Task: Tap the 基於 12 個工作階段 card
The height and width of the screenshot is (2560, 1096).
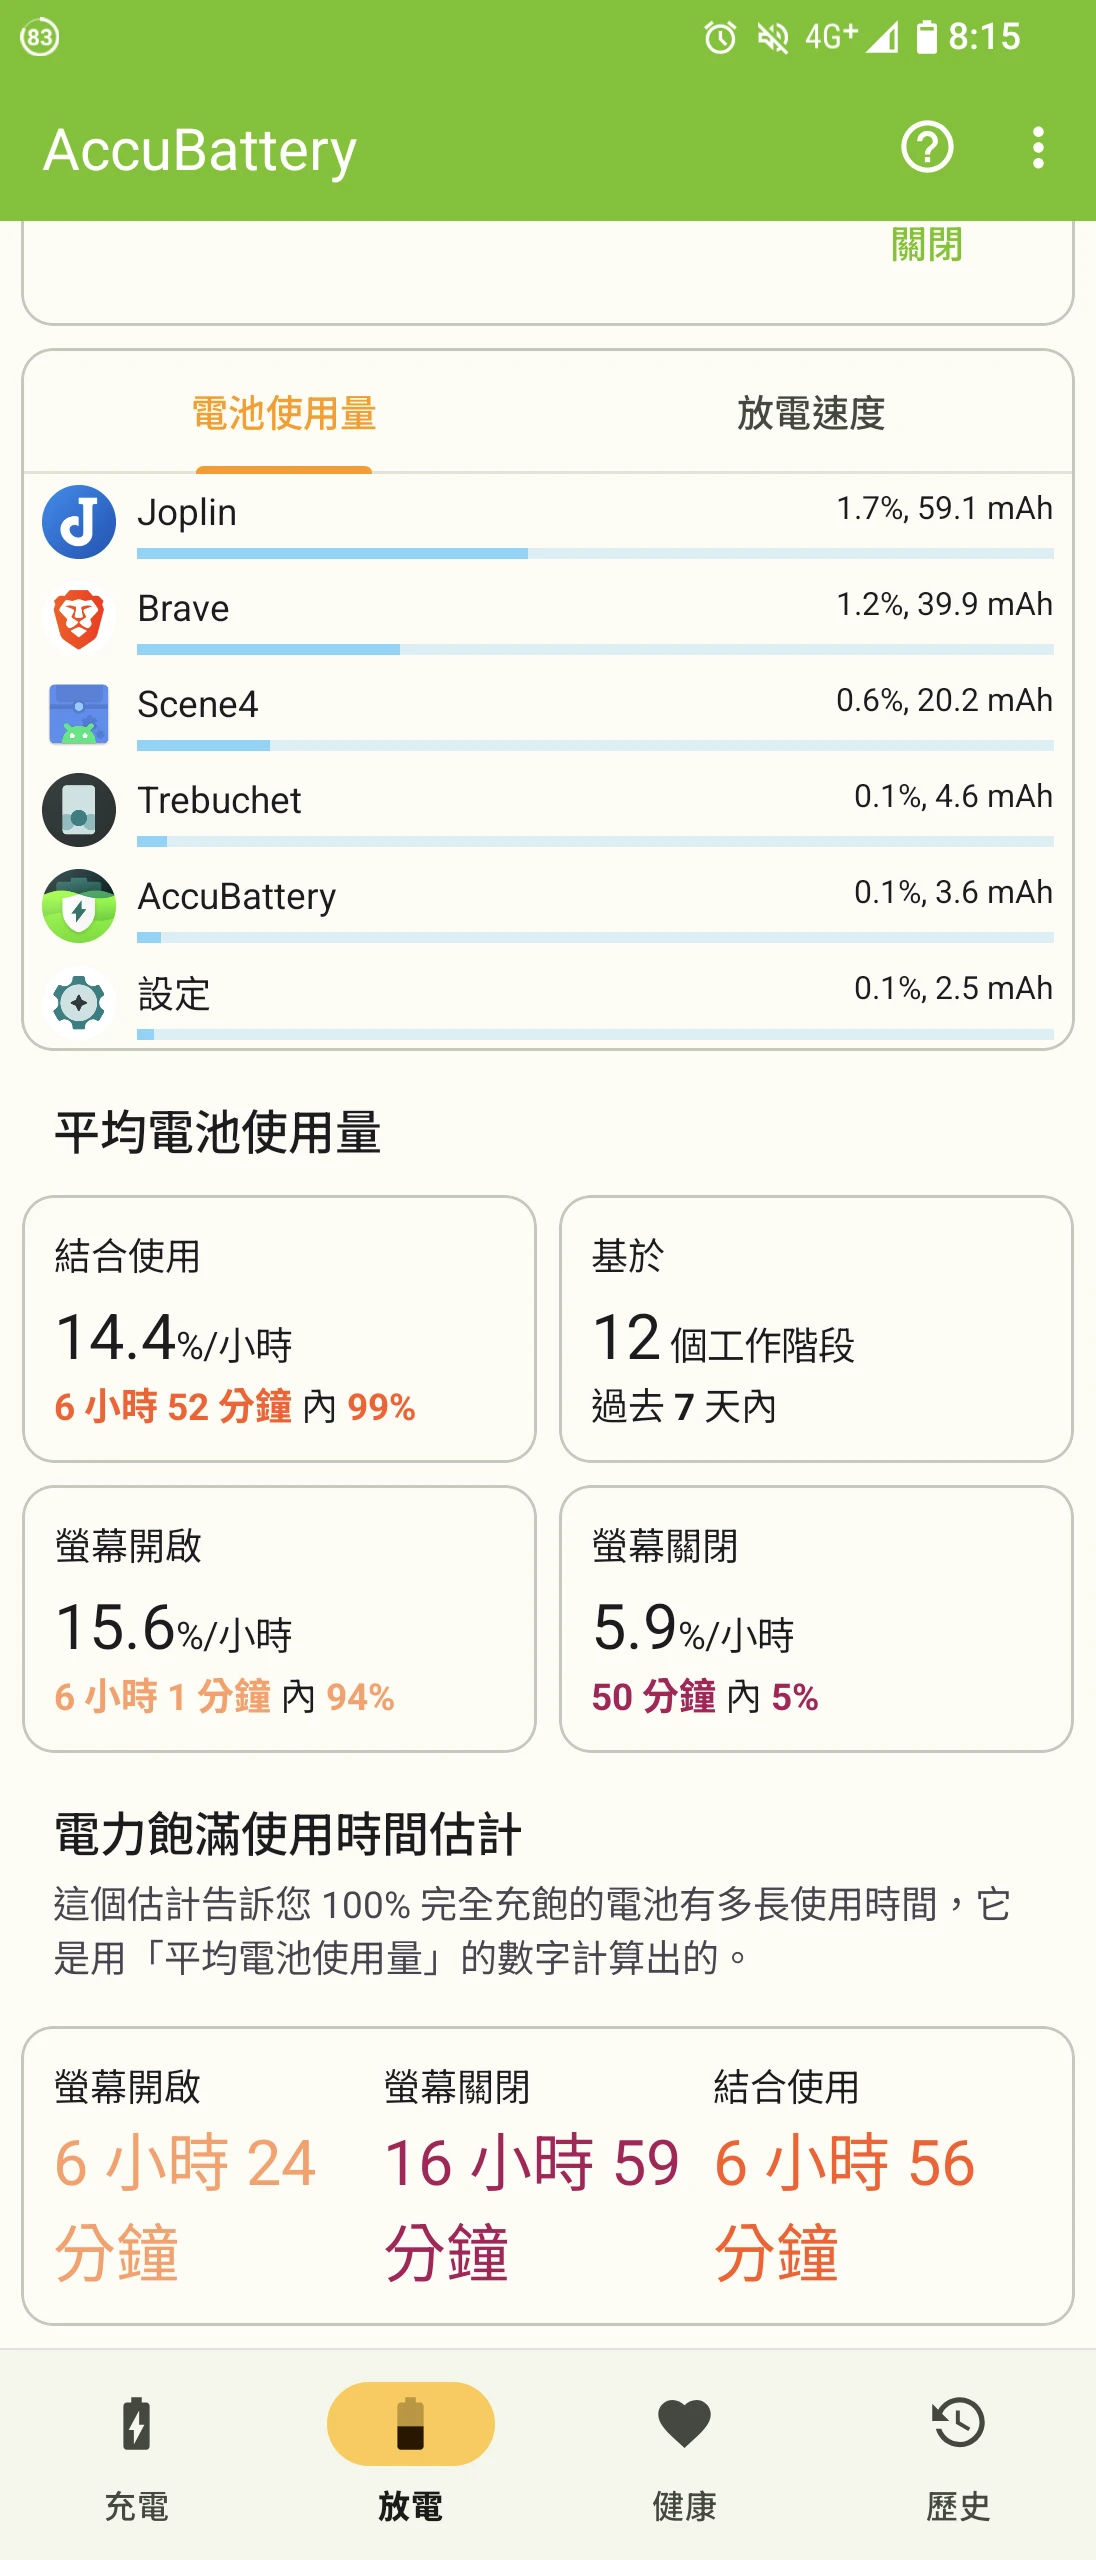Action: (x=816, y=1328)
